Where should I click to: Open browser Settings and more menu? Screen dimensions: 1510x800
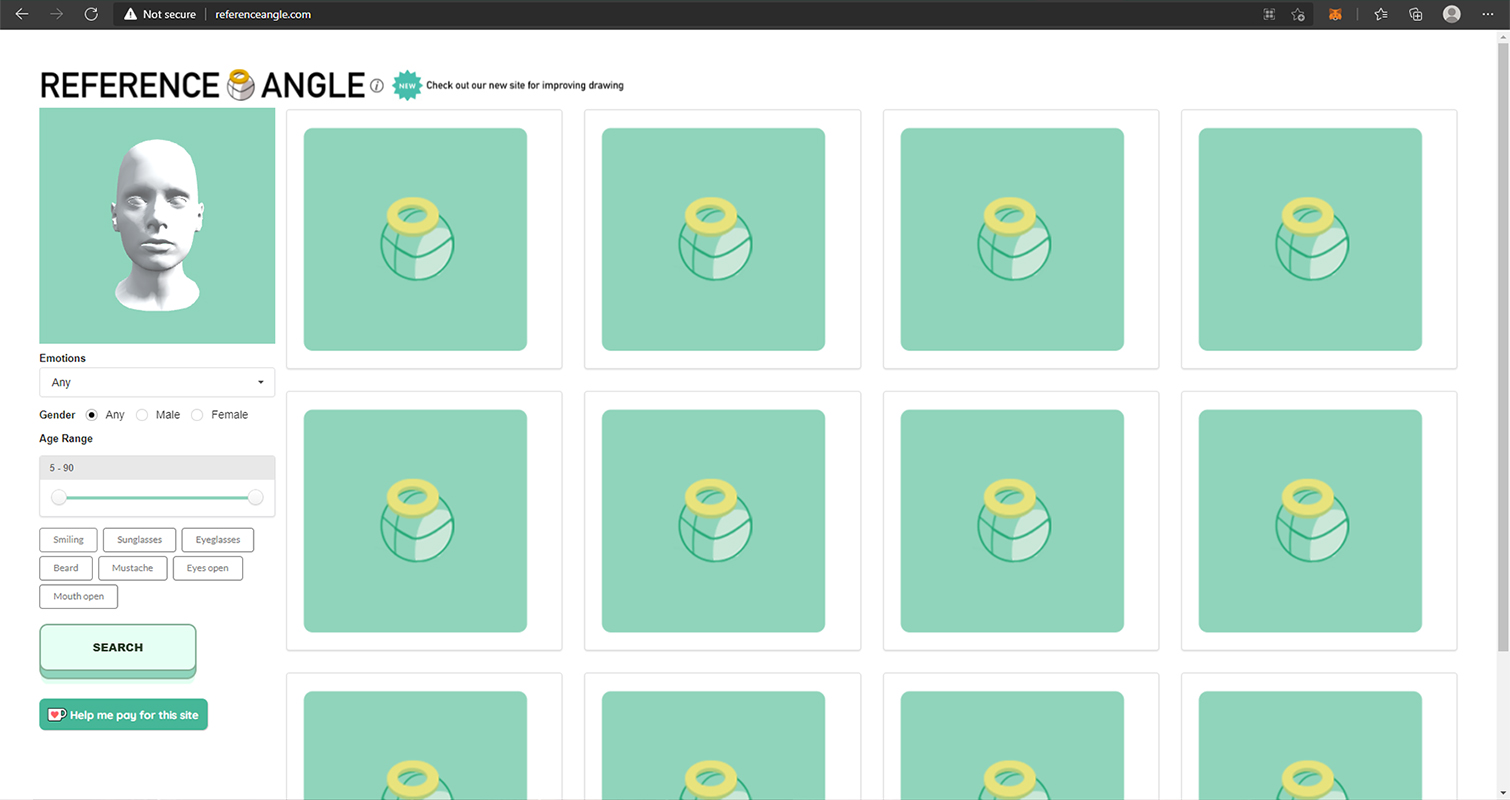(x=1488, y=14)
